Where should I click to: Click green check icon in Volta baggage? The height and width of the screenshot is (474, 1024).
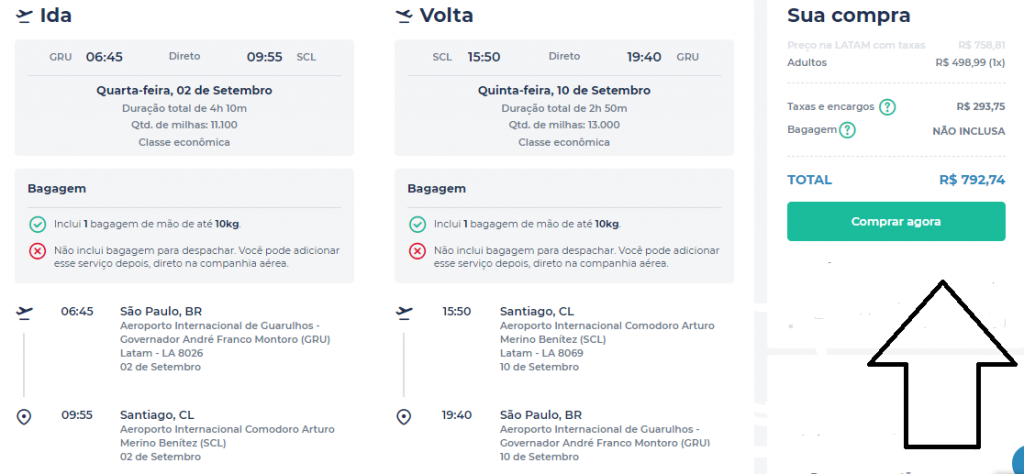pos(417,225)
